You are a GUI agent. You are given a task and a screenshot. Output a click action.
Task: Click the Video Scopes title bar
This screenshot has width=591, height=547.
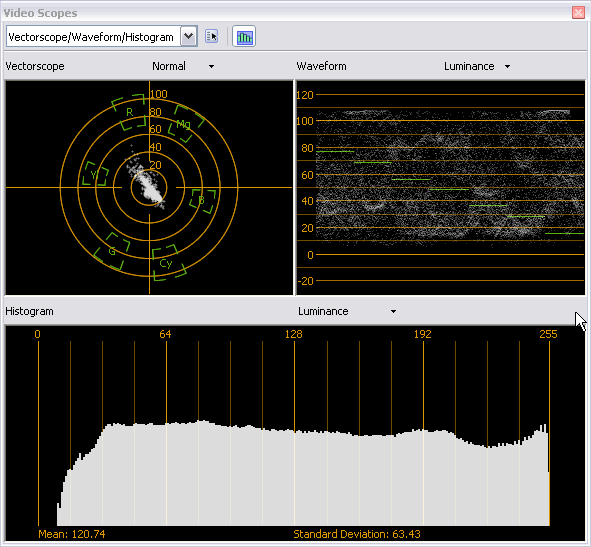pos(286,13)
